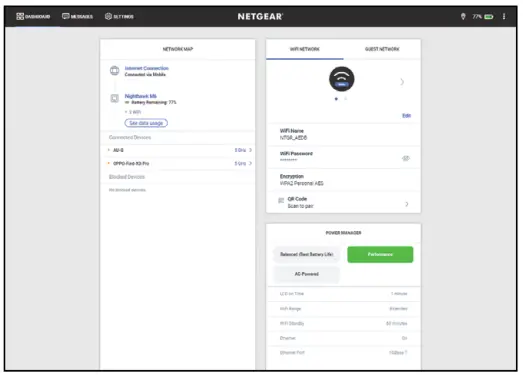Click the WiFi Standby row
The image size is (523, 375).
(344, 324)
